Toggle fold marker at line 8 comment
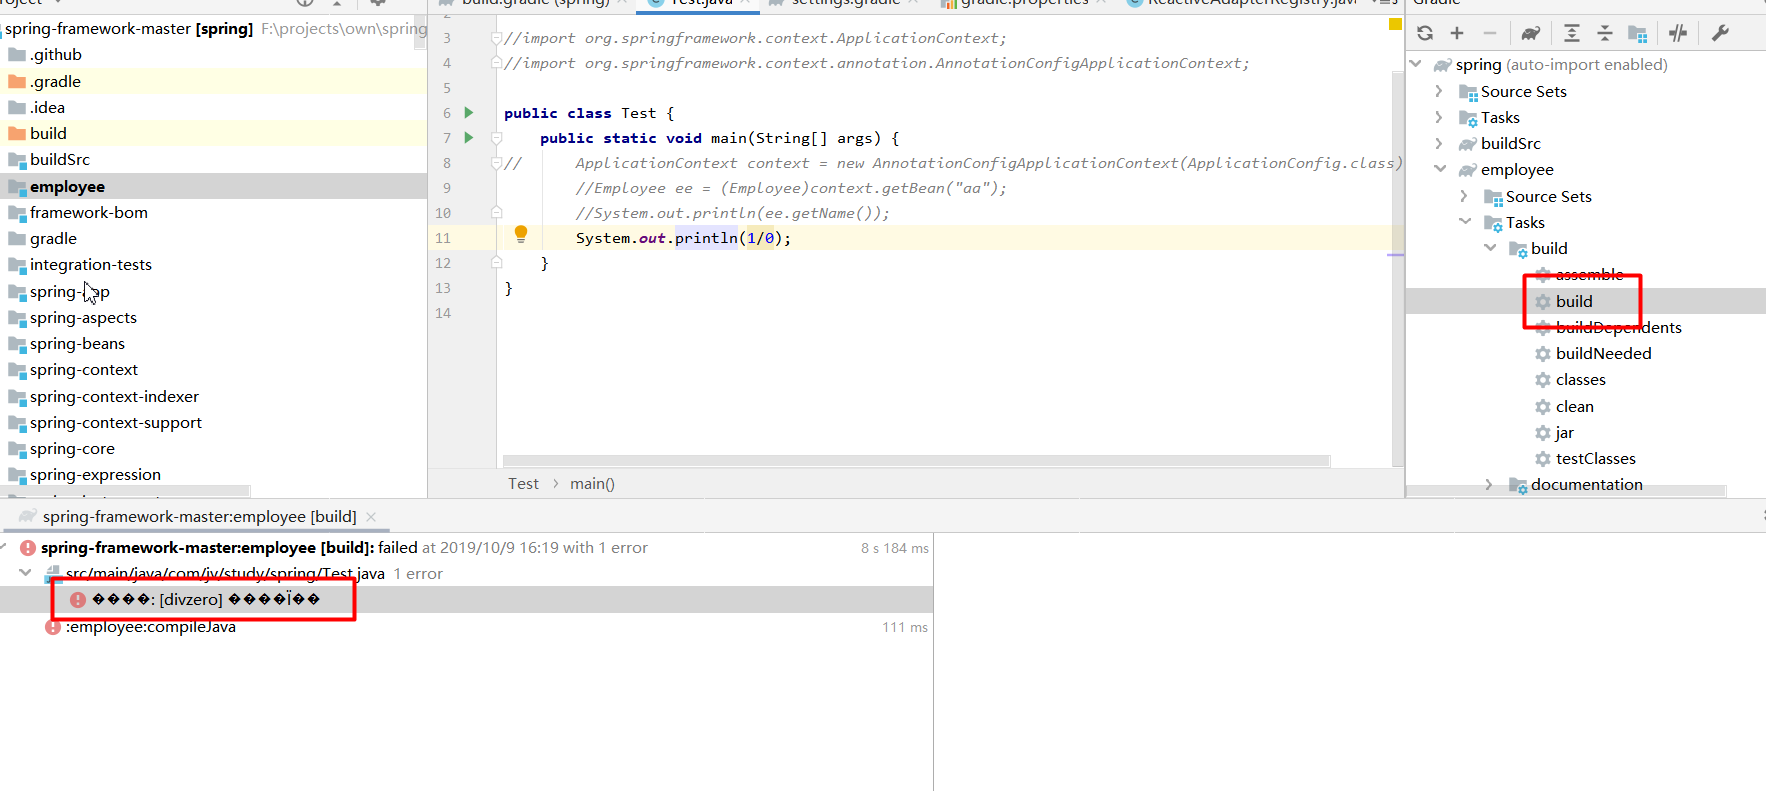 point(496,163)
